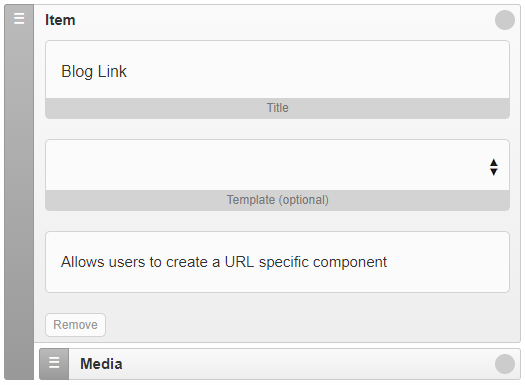Click the Template (optional) label bar

pos(277,200)
